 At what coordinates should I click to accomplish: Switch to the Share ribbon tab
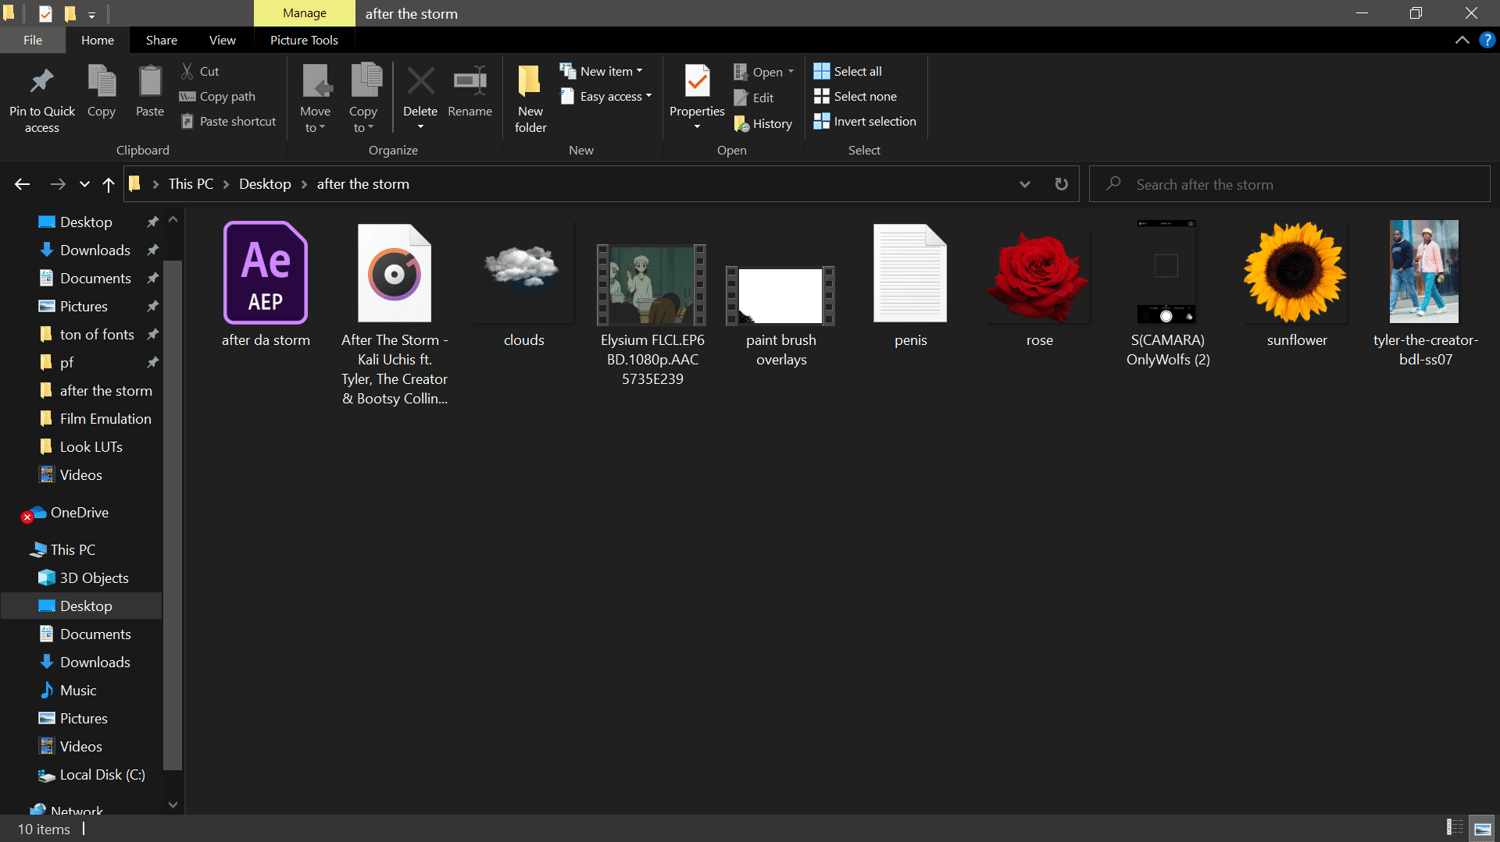click(161, 40)
